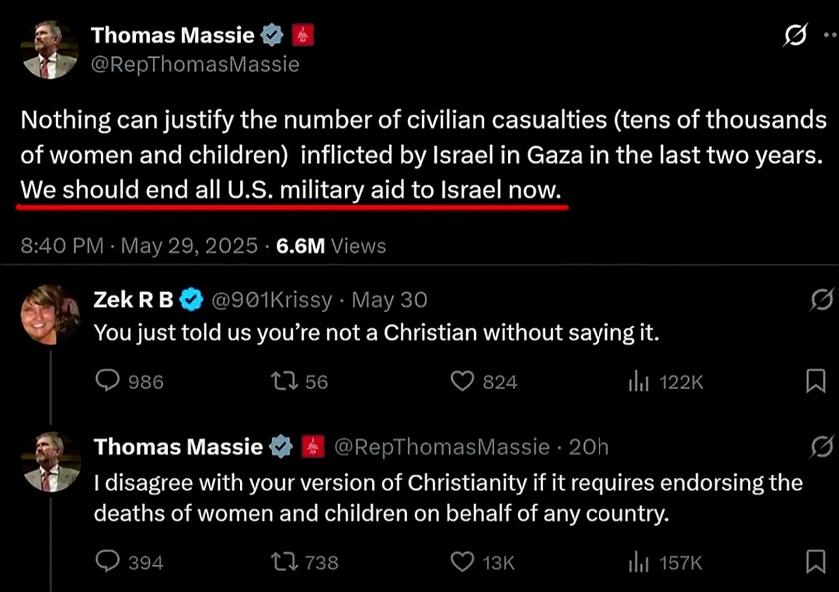Bookmark Zek R B's reply

815,381
